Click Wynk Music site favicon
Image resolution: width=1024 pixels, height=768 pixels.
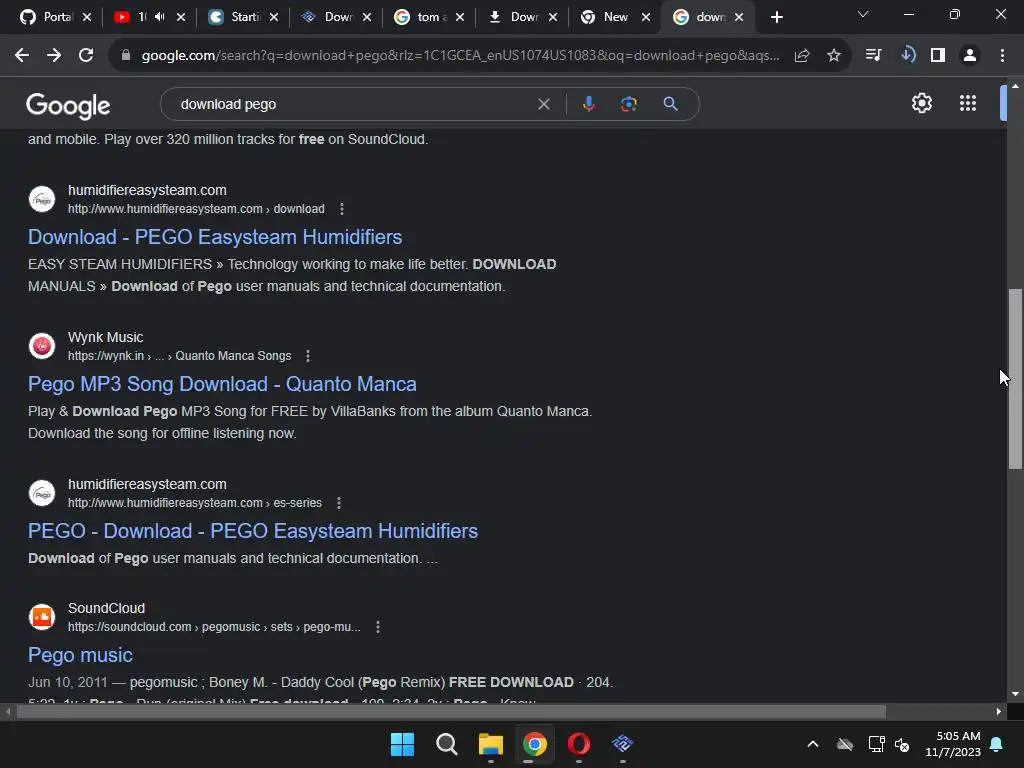(42, 345)
